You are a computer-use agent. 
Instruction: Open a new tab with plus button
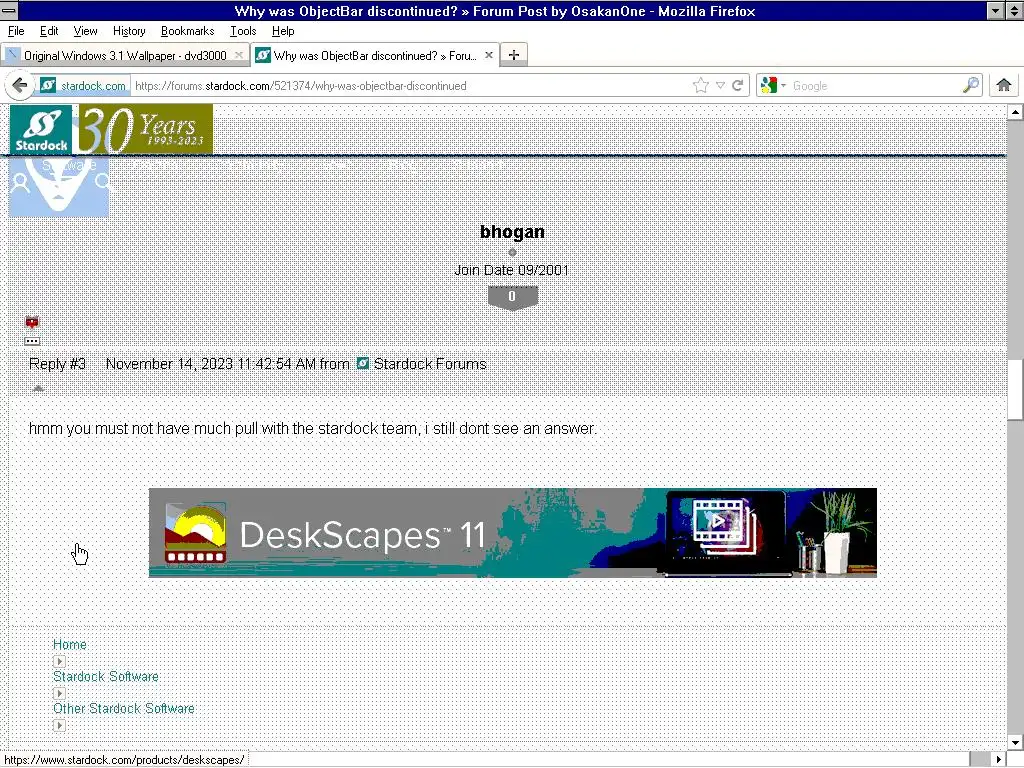pos(514,55)
